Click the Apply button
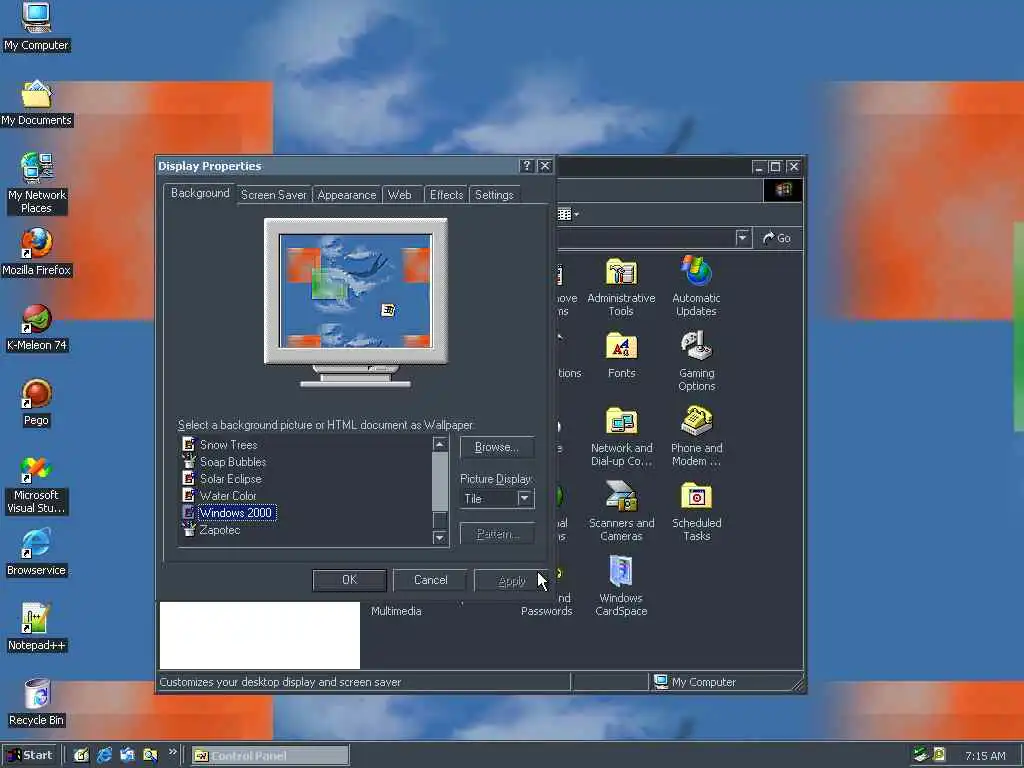 click(x=511, y=581)
